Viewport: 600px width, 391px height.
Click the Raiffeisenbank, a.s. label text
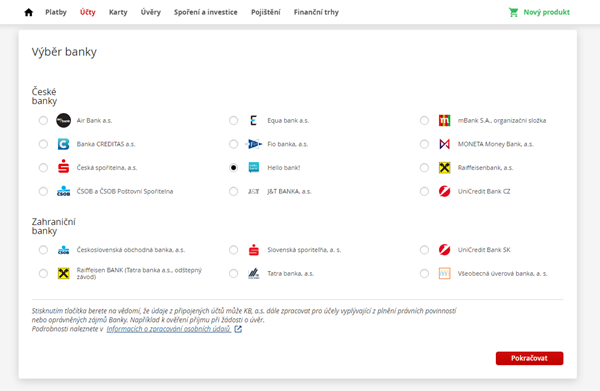(x=485, y=168)
